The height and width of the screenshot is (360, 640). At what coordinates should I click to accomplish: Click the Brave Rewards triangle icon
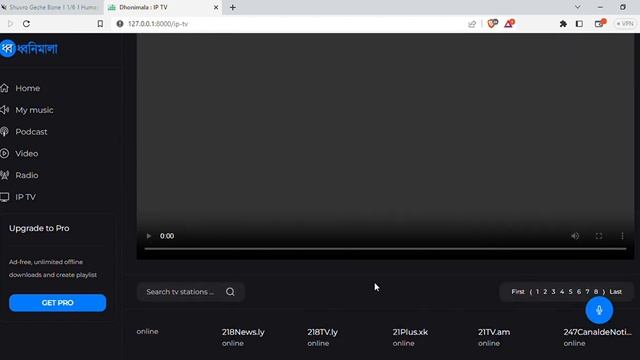509,24
